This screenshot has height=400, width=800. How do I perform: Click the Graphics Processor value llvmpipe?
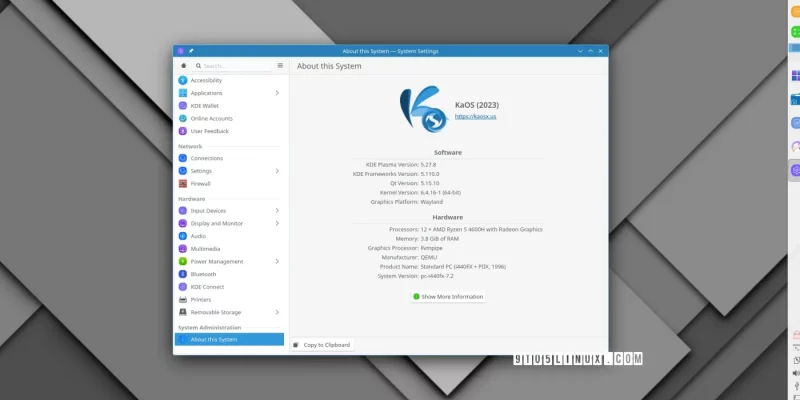432,248
